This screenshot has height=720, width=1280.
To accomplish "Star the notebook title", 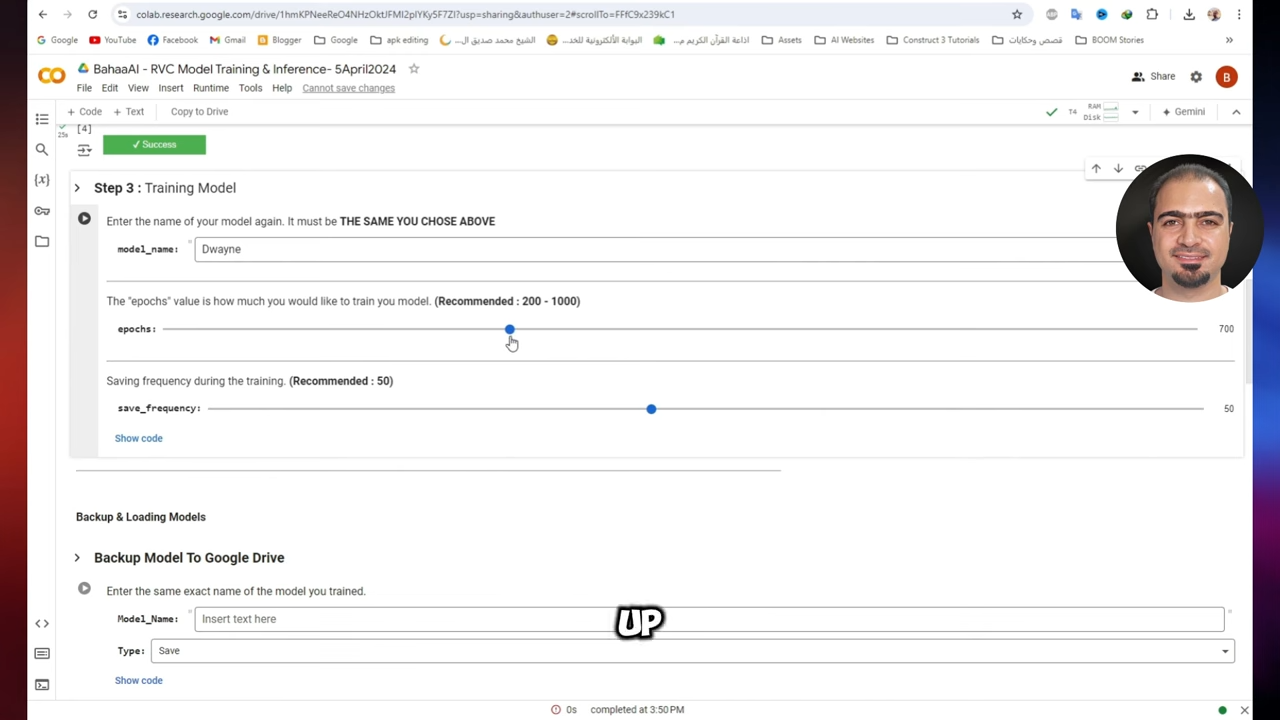I will tap(414, 69).
